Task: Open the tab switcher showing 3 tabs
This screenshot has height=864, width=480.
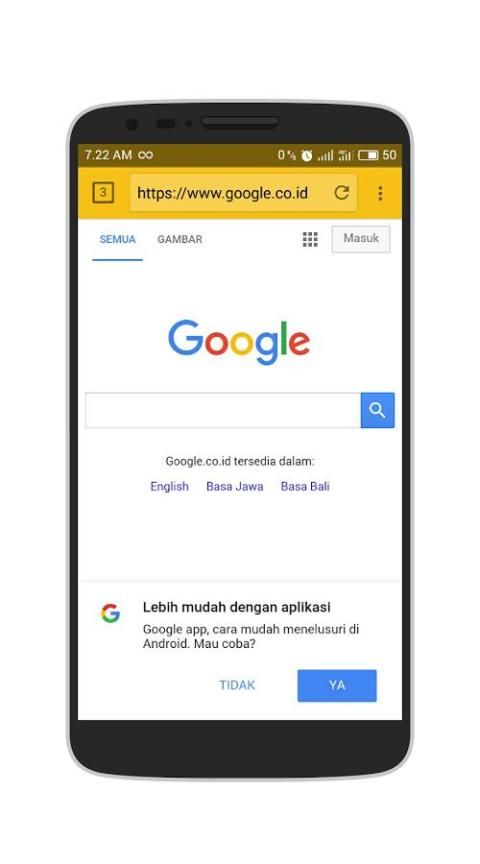Action: point(103,193)
